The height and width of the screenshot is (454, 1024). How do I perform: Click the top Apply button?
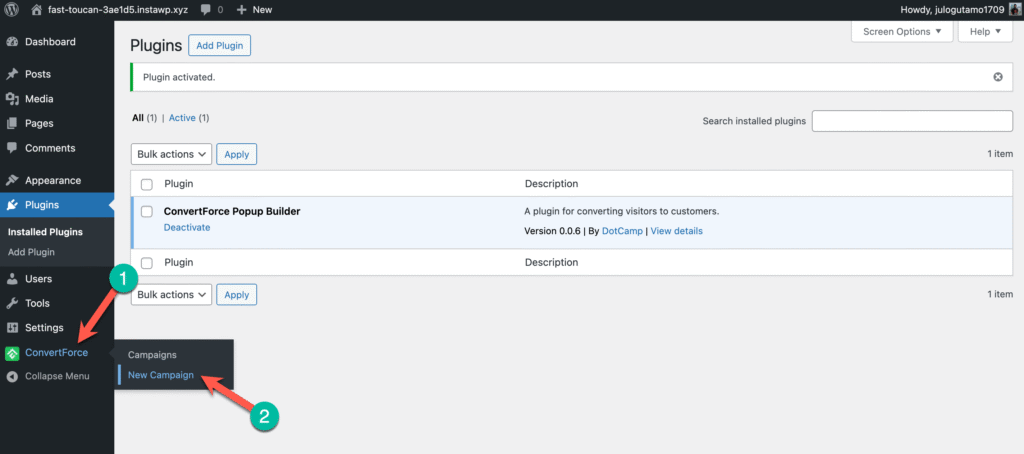[x=236, y=154]
